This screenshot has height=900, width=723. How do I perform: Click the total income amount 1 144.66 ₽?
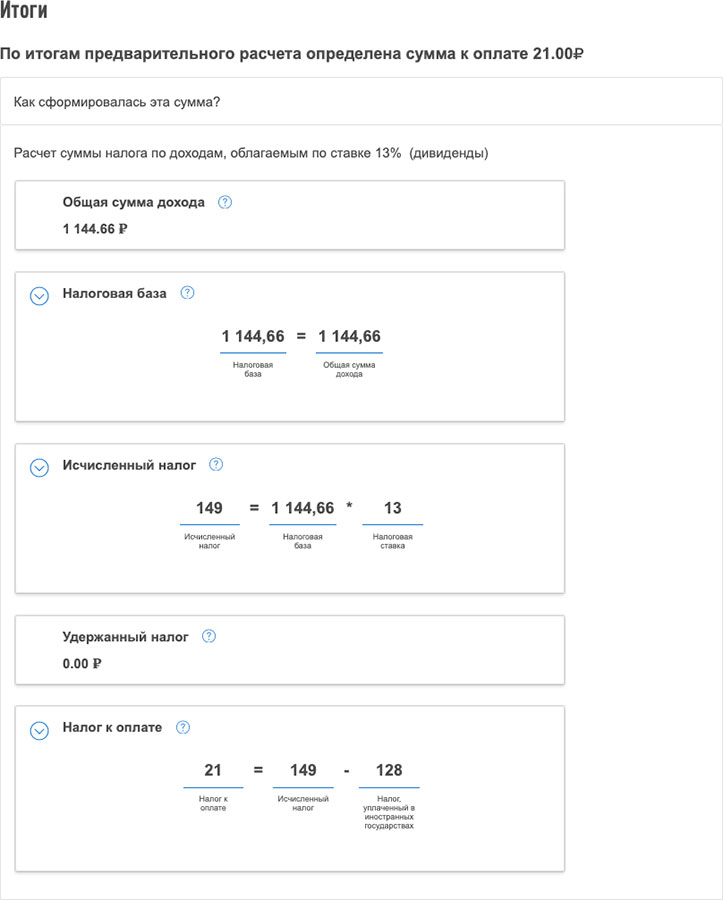tap(95, 228)
